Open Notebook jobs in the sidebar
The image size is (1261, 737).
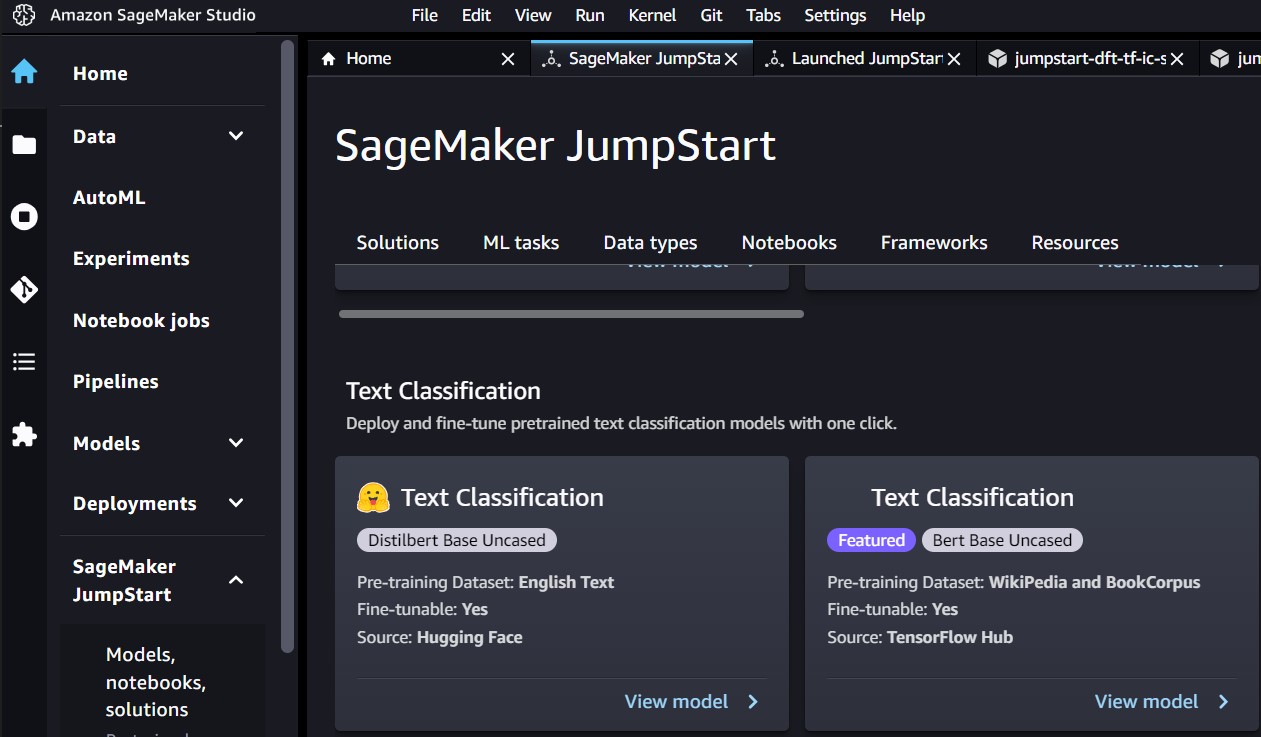click(x=141, y=321)
